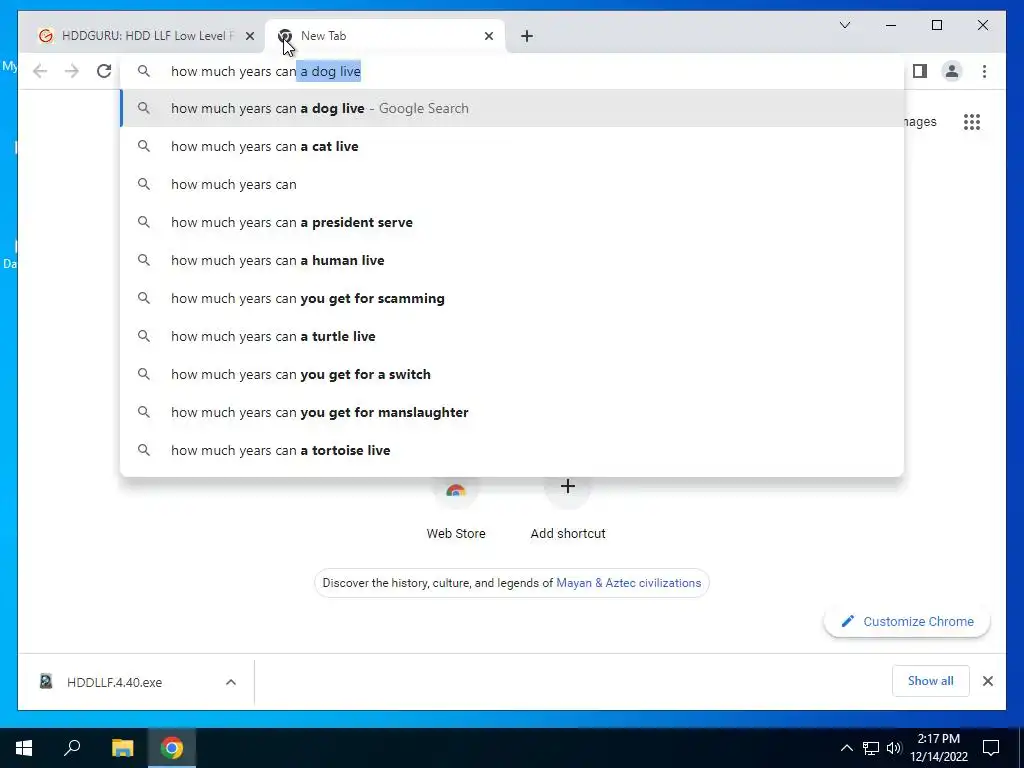Open the Chrome side panel icon
Image resolution: width=1024 pixels, height=768 pixels.
click(920, 71)
